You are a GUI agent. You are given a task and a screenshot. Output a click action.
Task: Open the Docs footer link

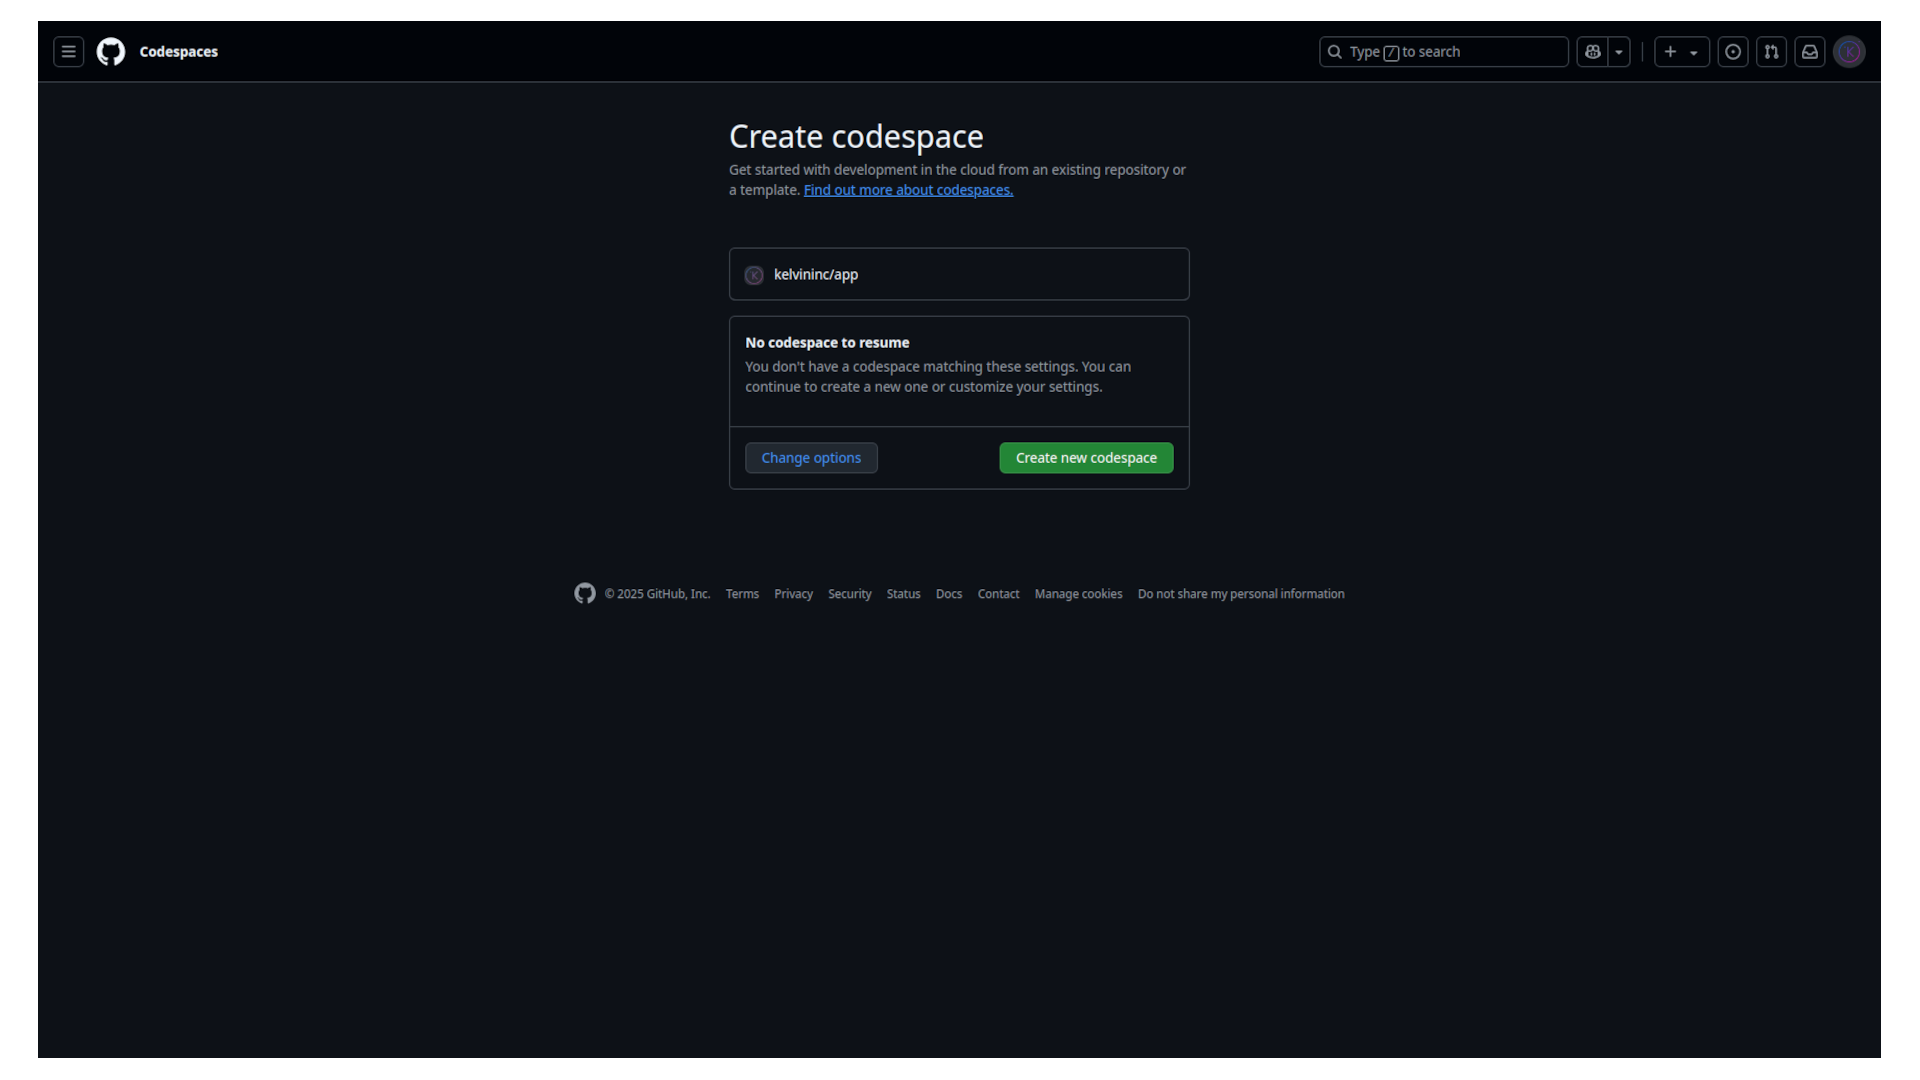[x=948, y=593]
